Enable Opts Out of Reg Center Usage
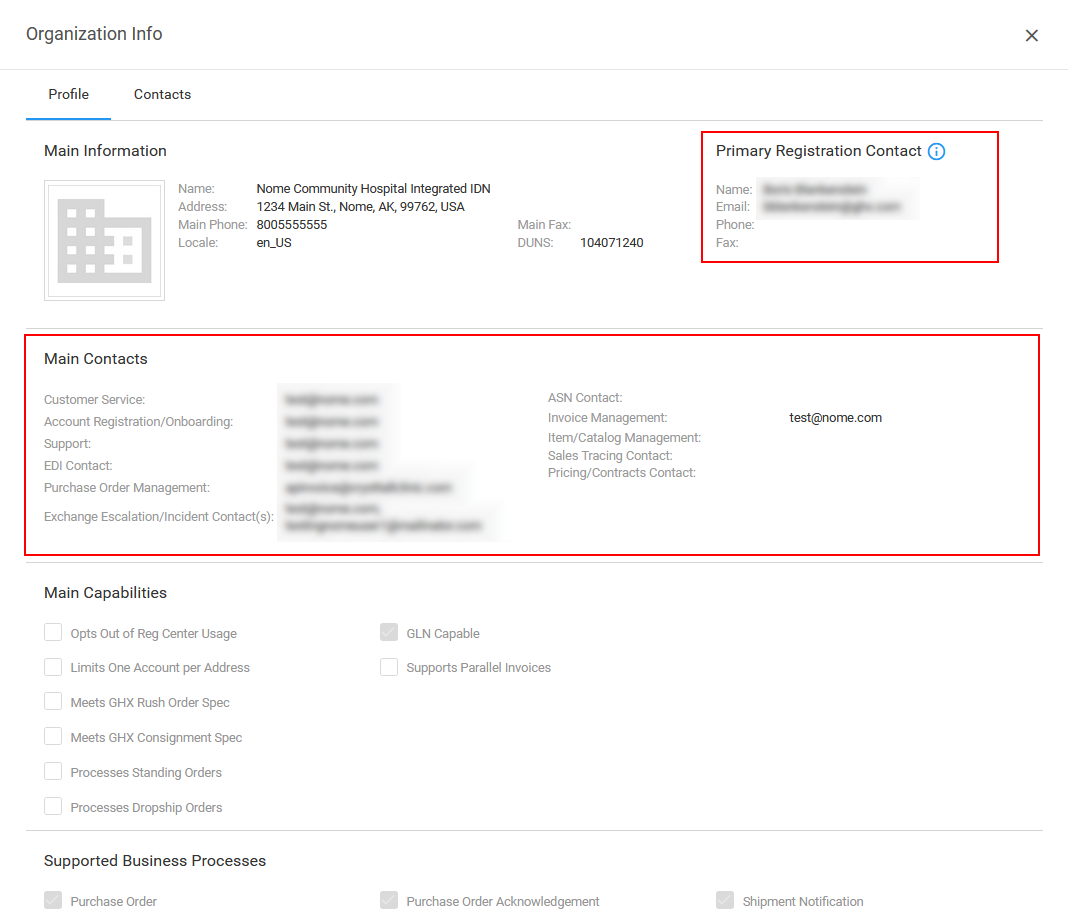This screenshot has width=1068, height=912. [x=53, y=633]
